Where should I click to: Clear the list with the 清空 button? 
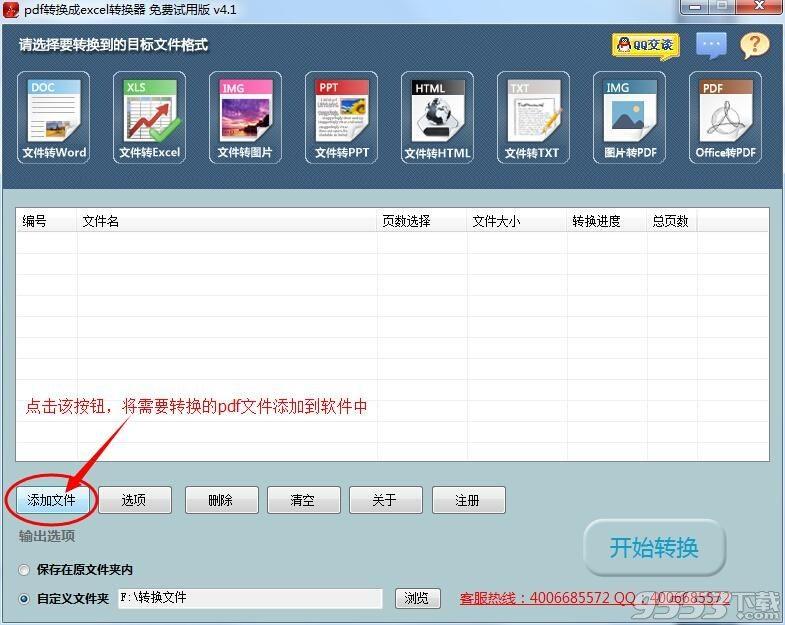click(304, 500)
